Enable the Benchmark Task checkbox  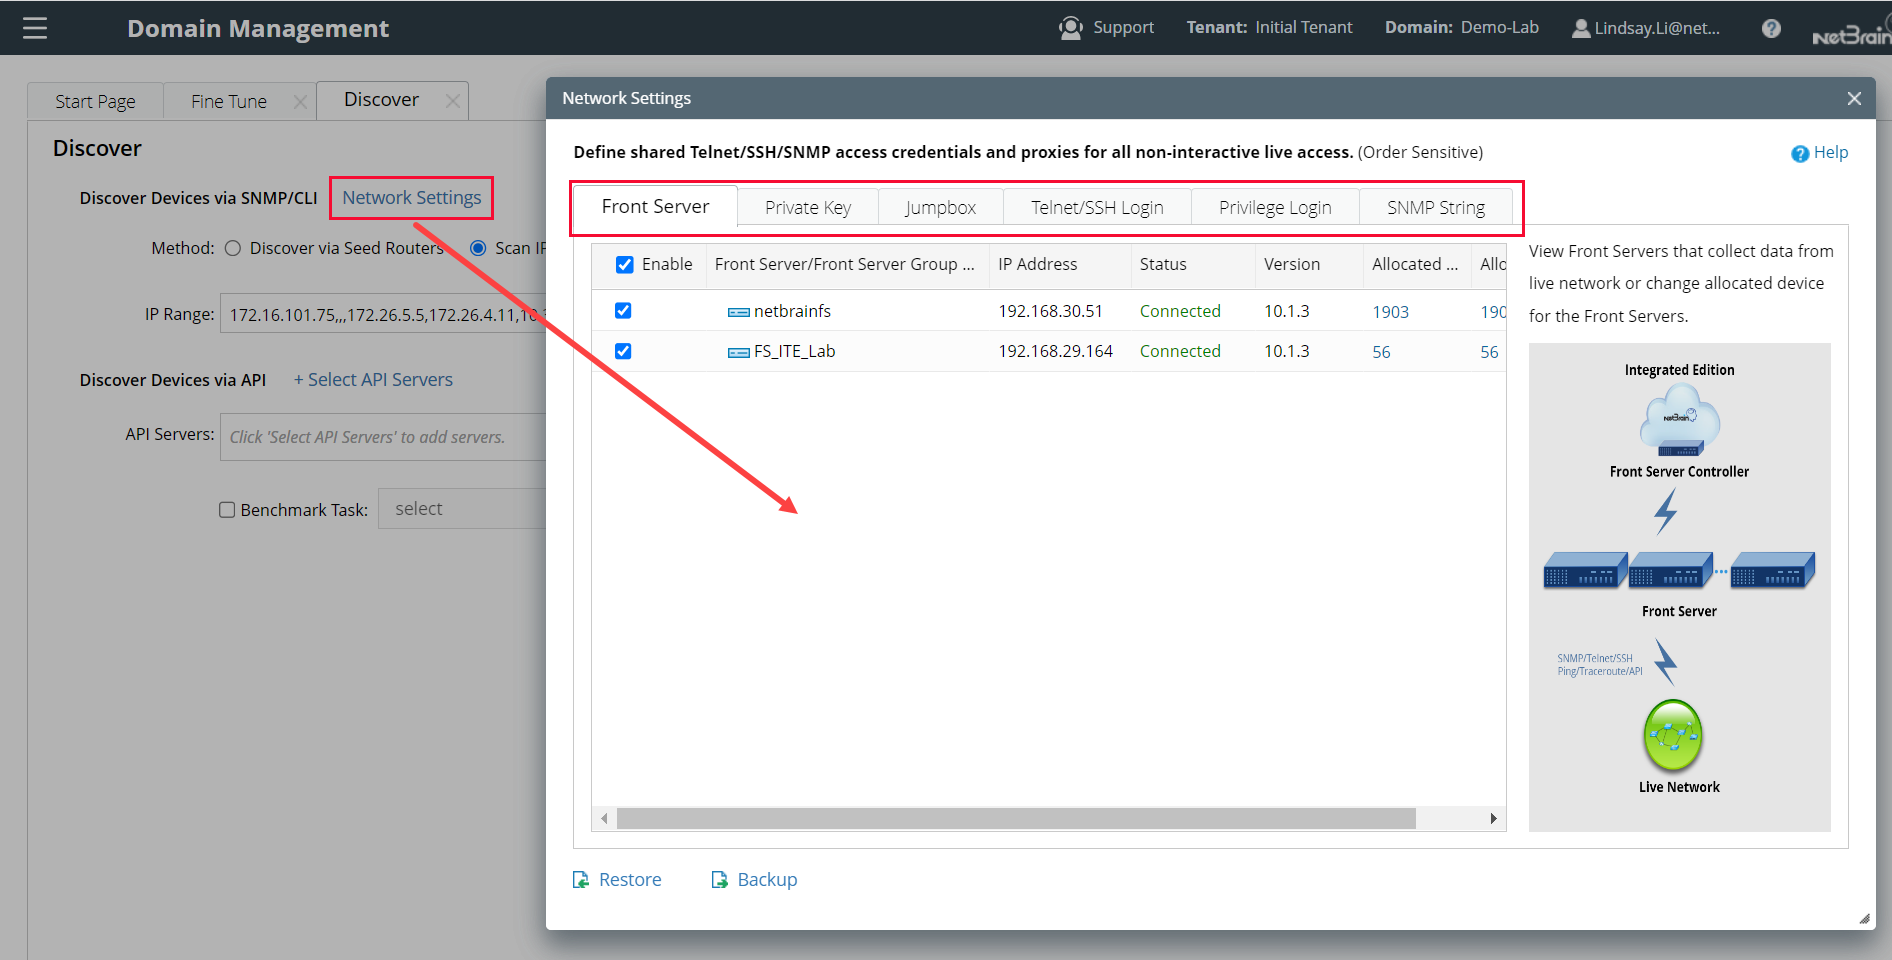227,510
